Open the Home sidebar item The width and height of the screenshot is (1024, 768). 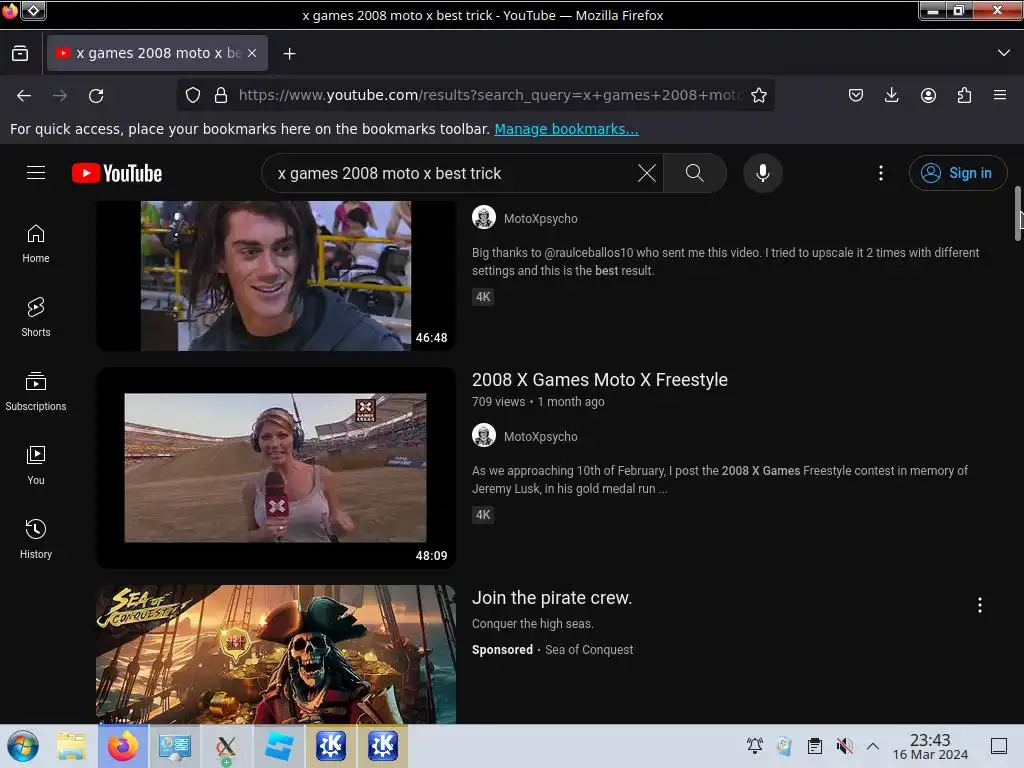36,244
